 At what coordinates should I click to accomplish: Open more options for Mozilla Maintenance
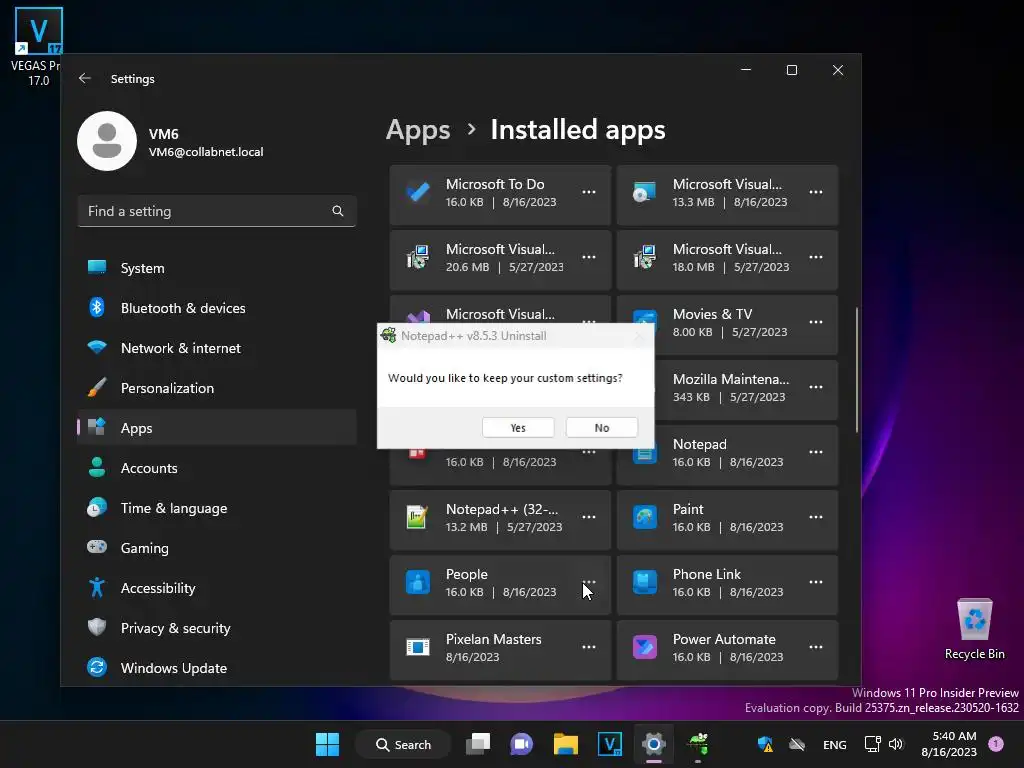816,387
